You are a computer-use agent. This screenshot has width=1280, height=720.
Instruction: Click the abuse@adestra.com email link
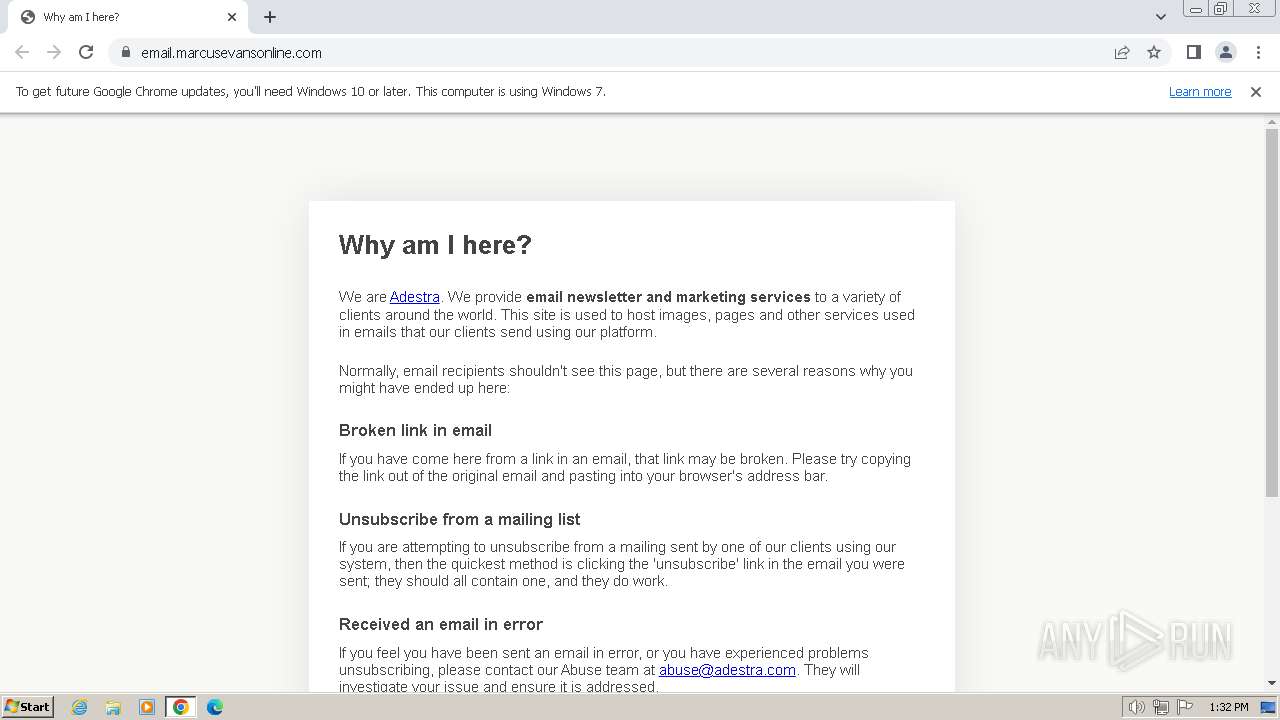727,670
